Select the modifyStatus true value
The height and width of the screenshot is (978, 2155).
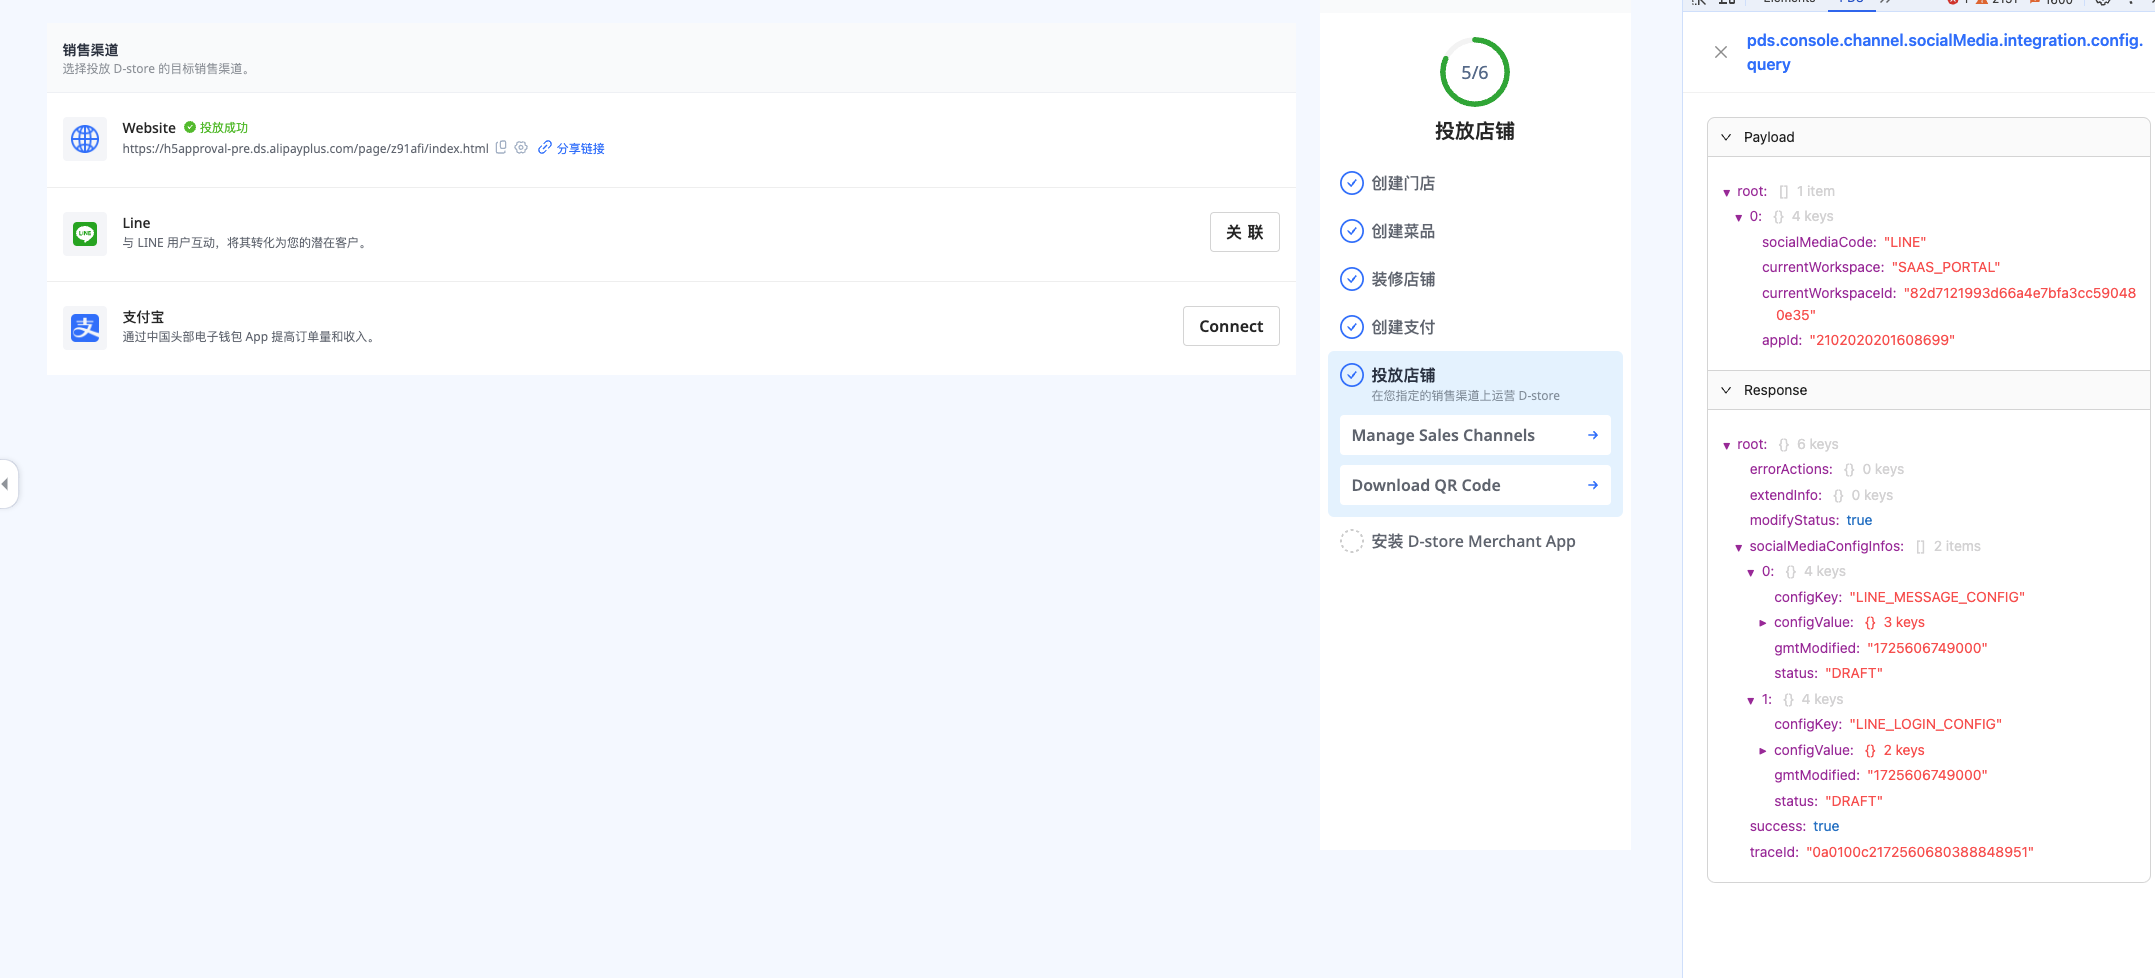pos(1859,520)
